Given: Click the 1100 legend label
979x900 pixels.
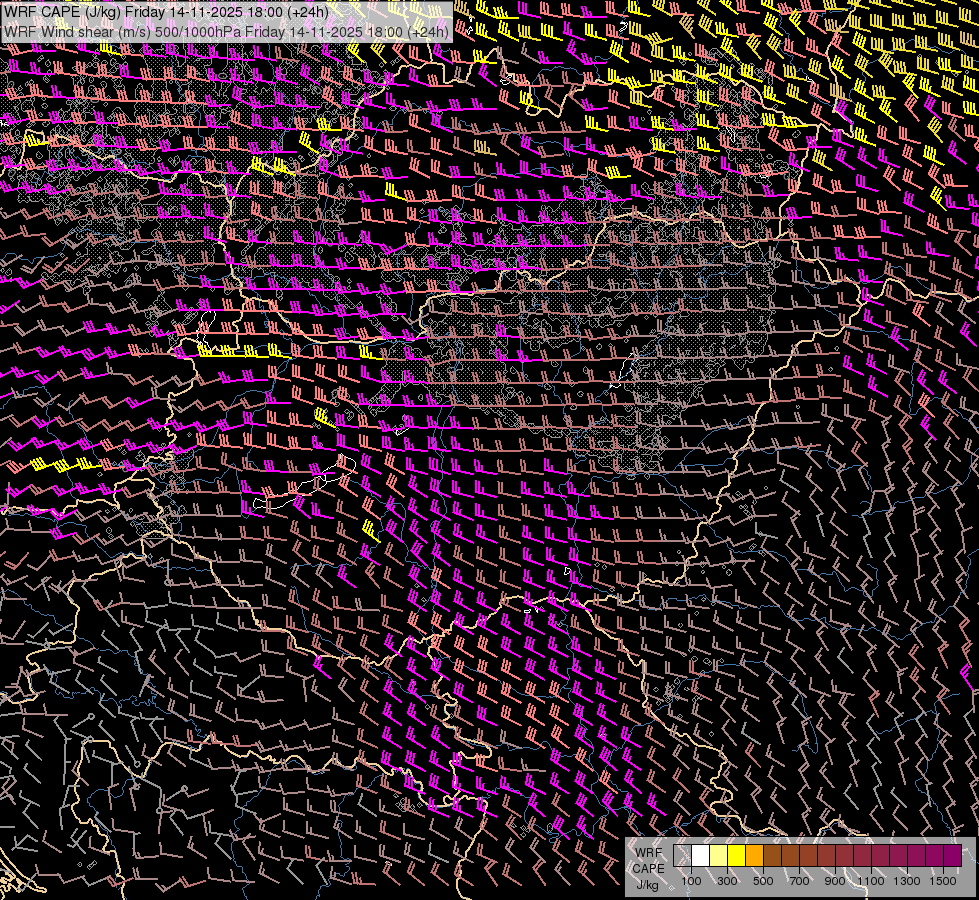Looking at the screenshot, I should click(x=870, y=881).
